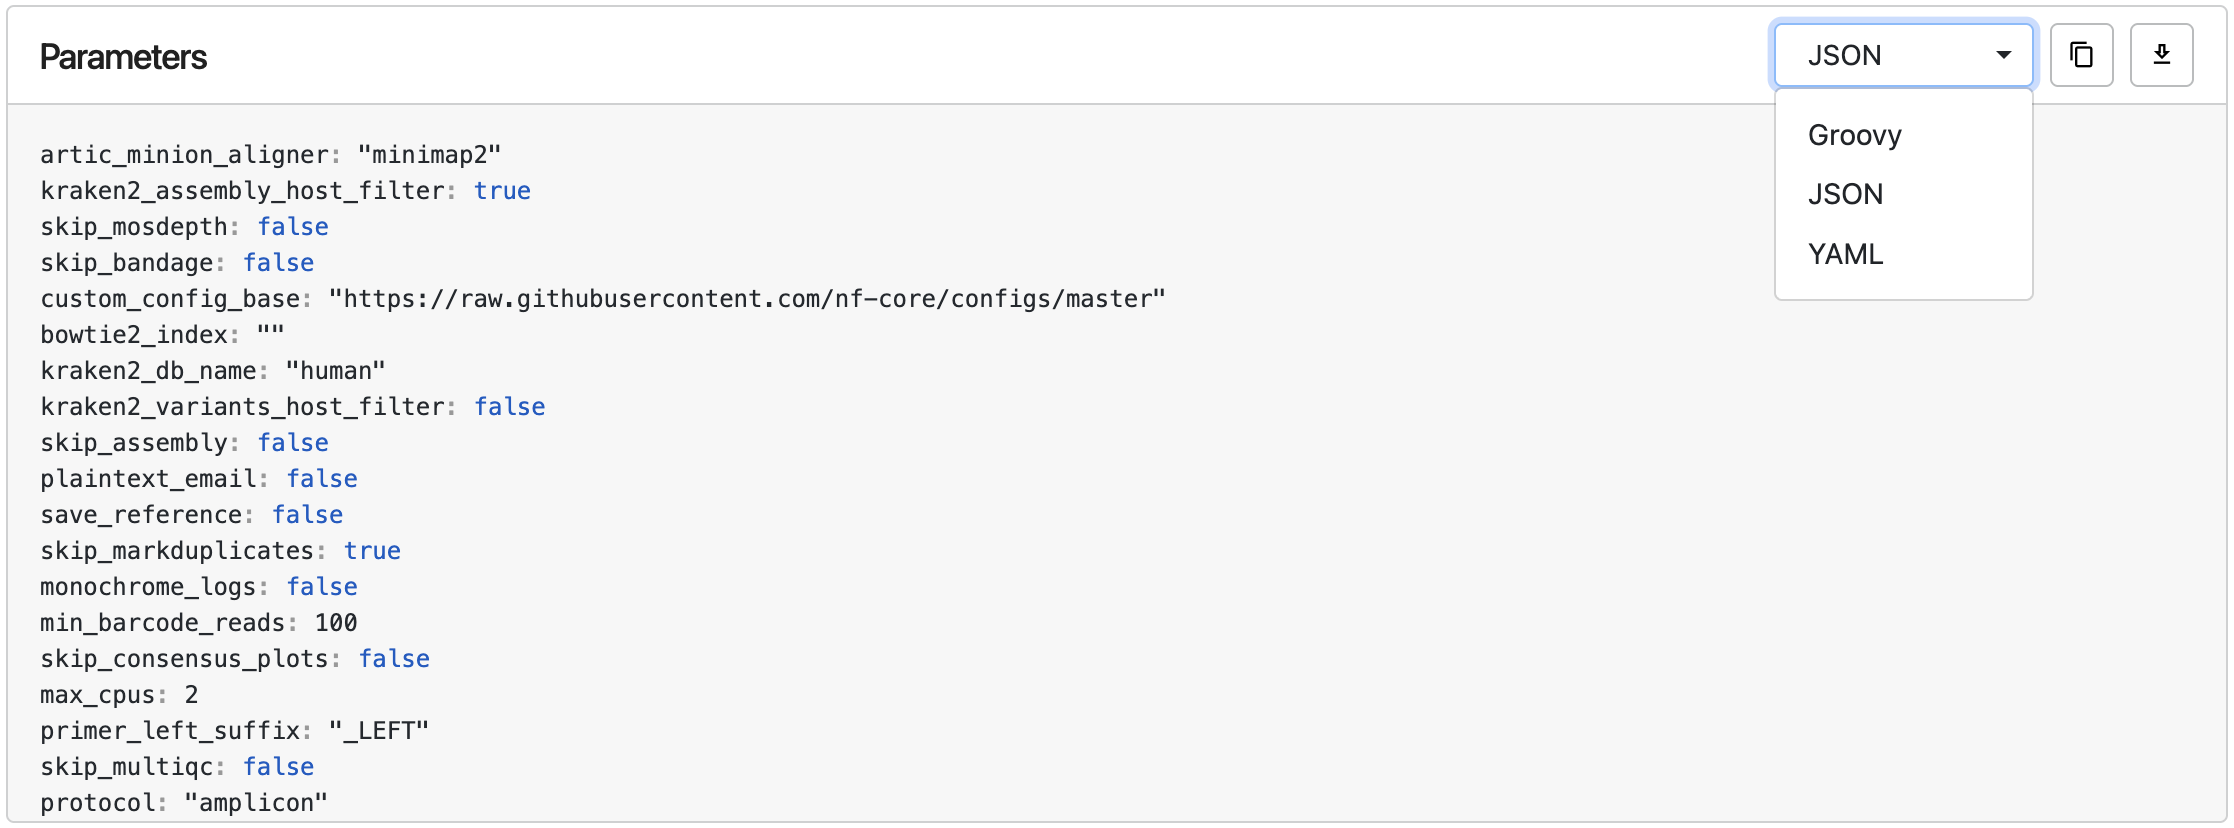This screenshot has width=2234, height=828.
Task: Collapse the JSON format dropdown
Action: (x=1902, y=55)
